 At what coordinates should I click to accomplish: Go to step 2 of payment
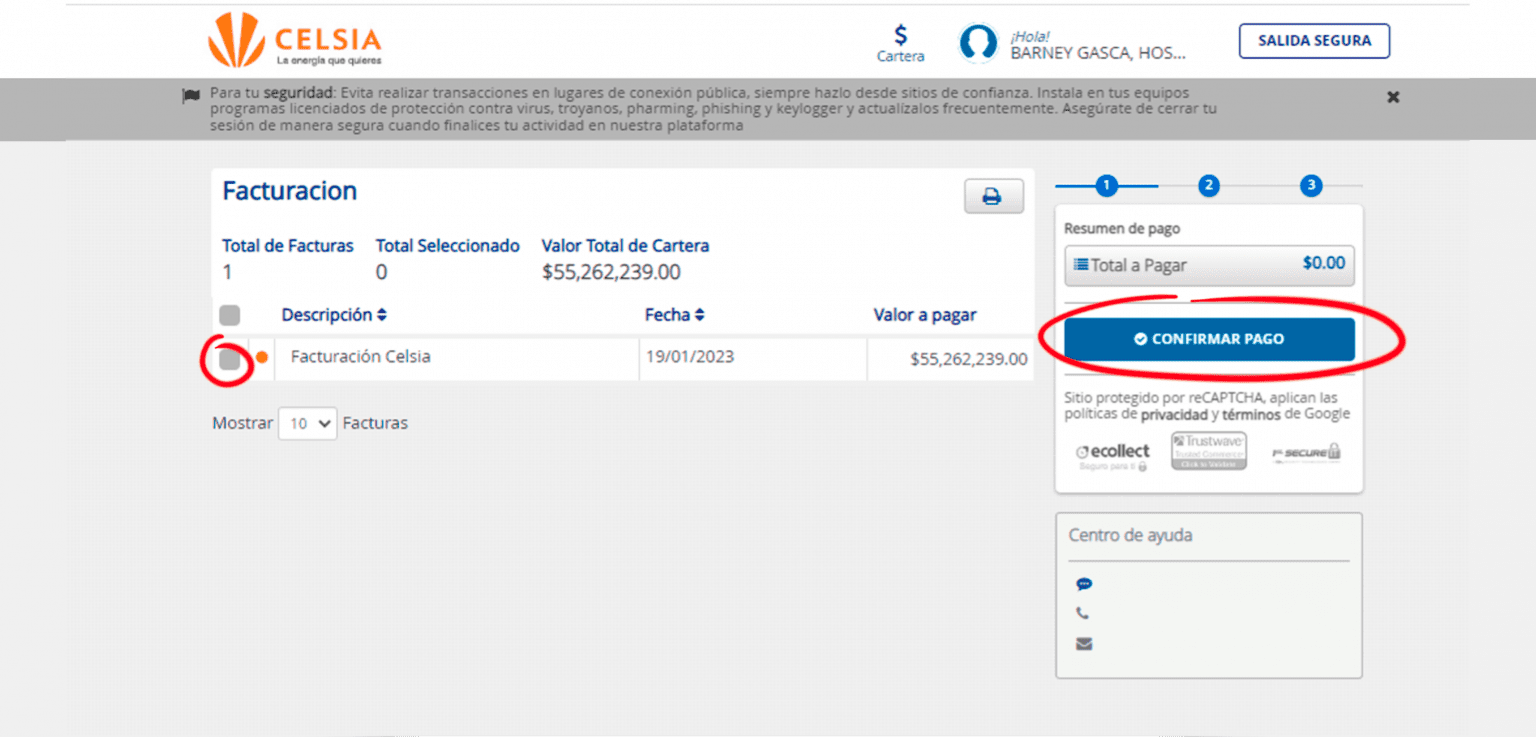point(1209,185)
